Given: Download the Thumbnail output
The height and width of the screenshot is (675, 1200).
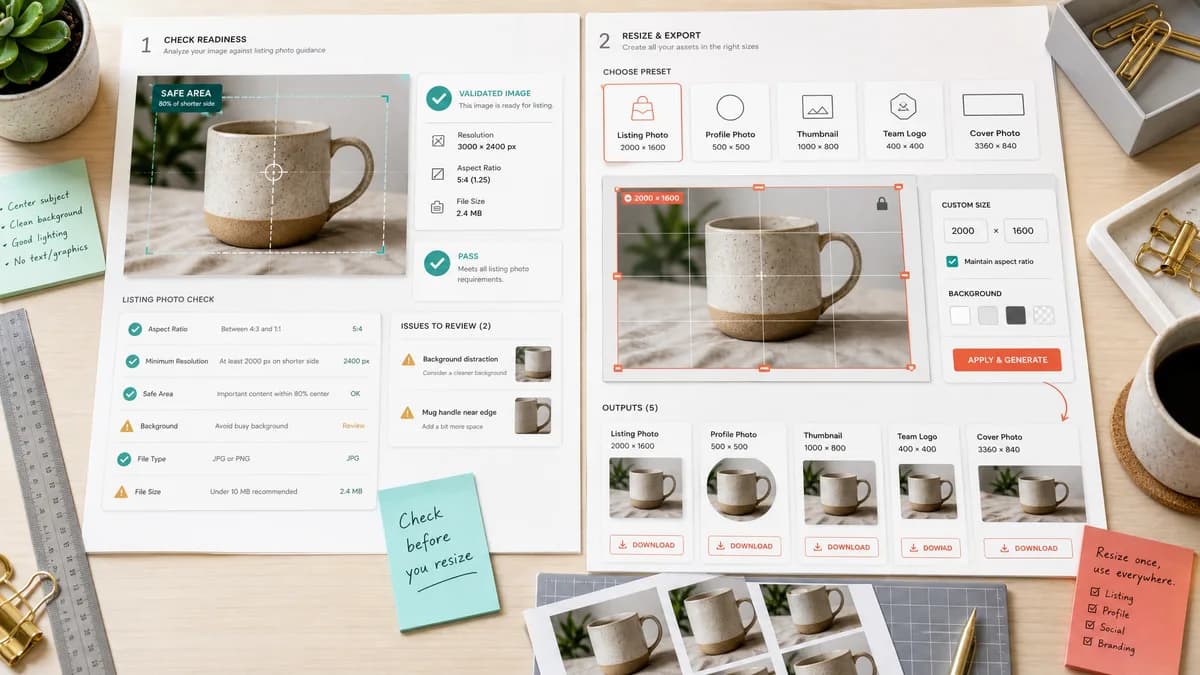Looking at the screenshot, I should pyautogui.click(x=842, y=547).
